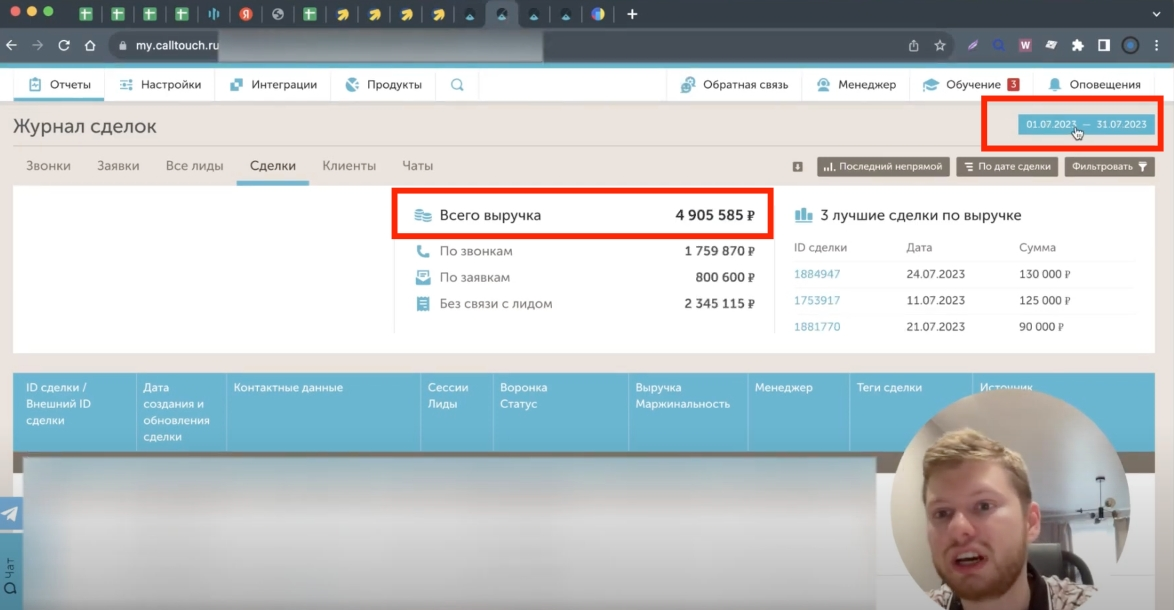The height and width of the screenshot is (610, 1174).
Task: Open the Оповещения bell notifications
Action: (1094, 85)
